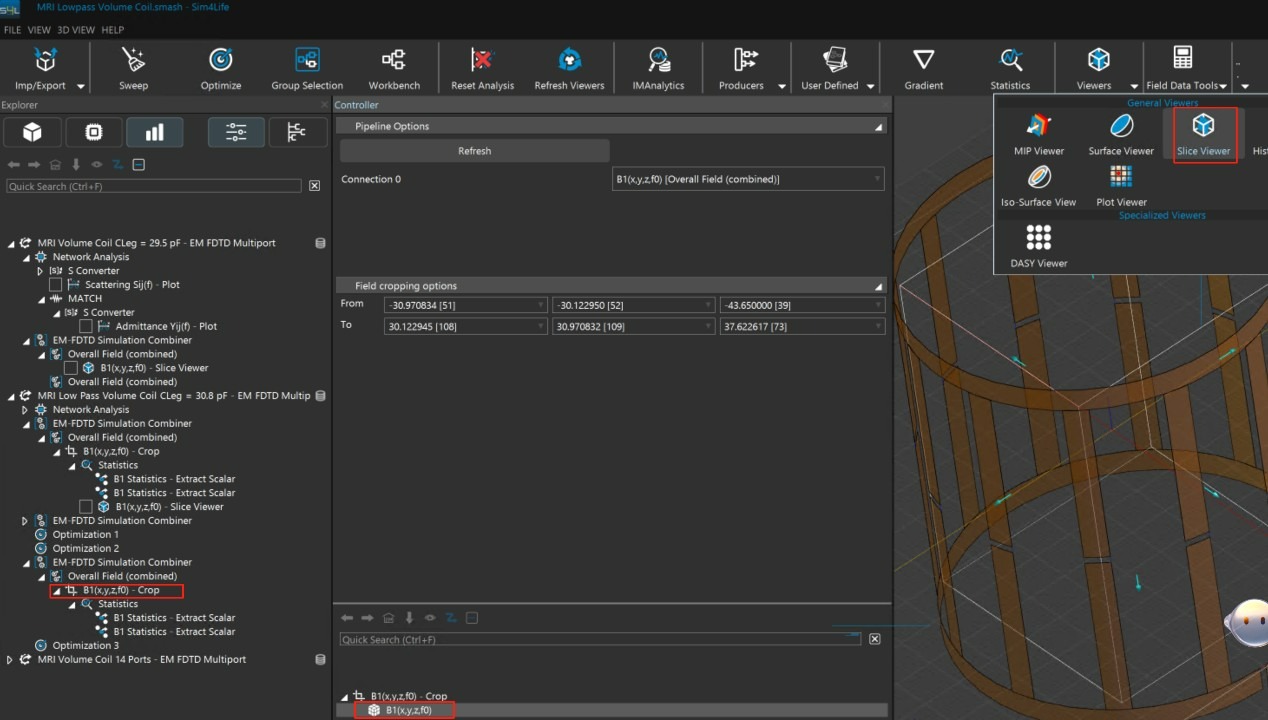Open the IMAnalytics tool

(x=658, y=61)
